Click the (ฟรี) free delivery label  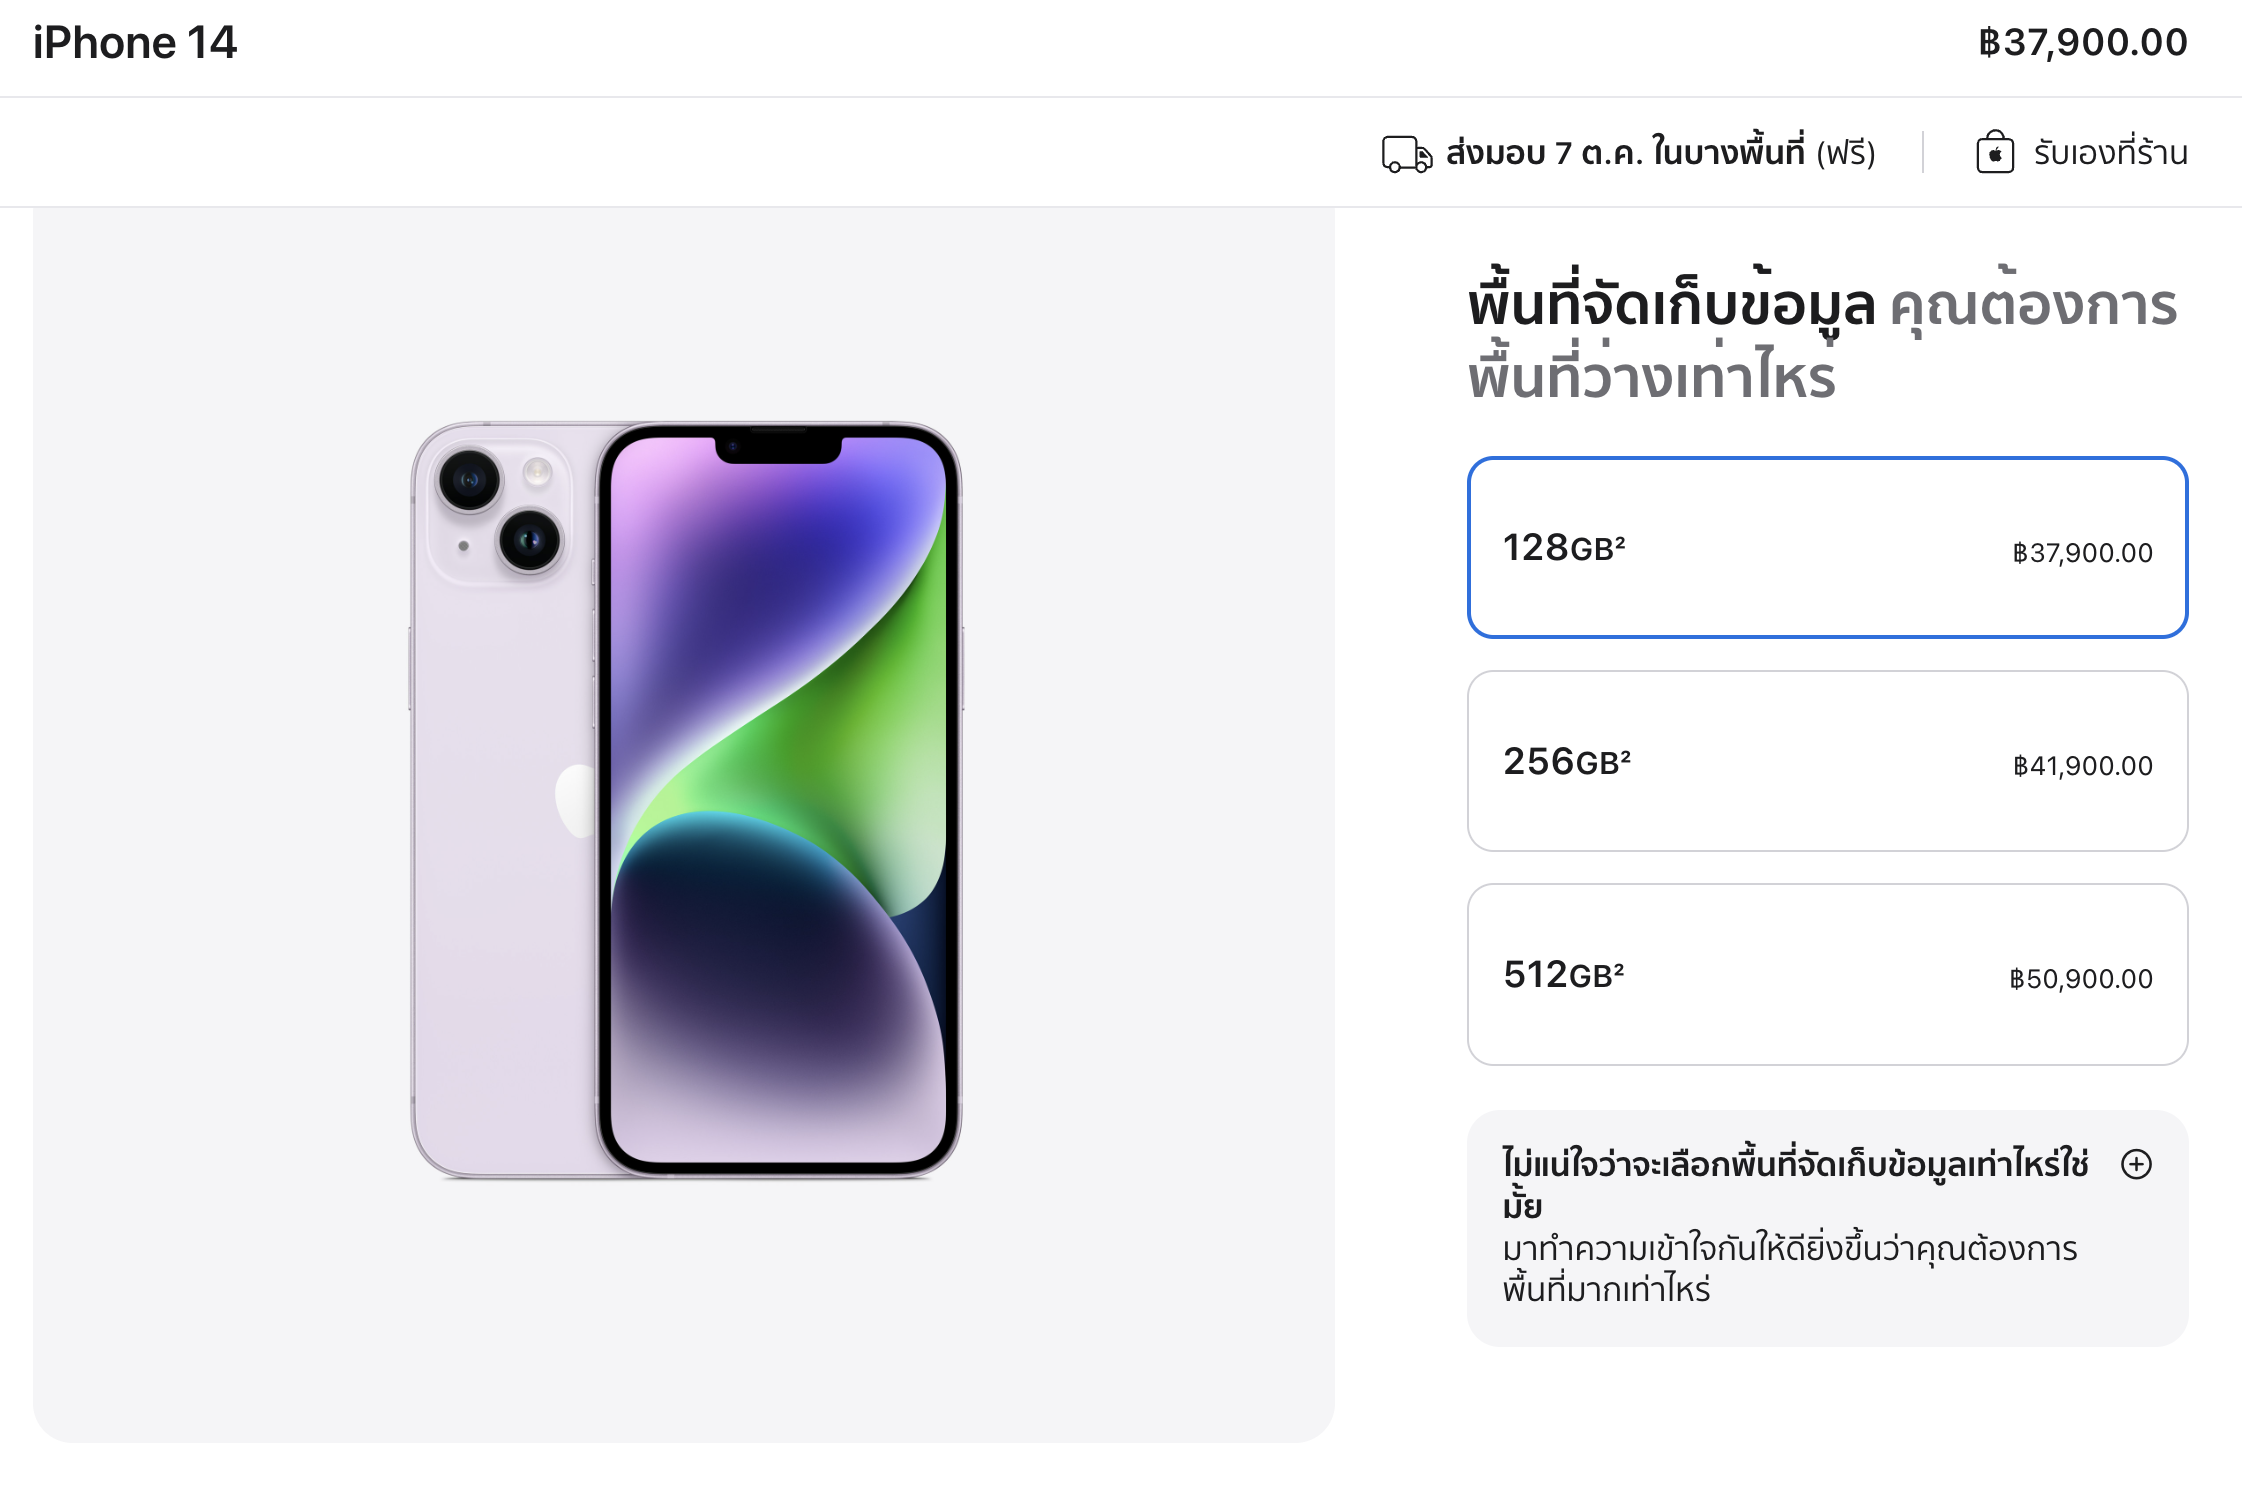1845,154
